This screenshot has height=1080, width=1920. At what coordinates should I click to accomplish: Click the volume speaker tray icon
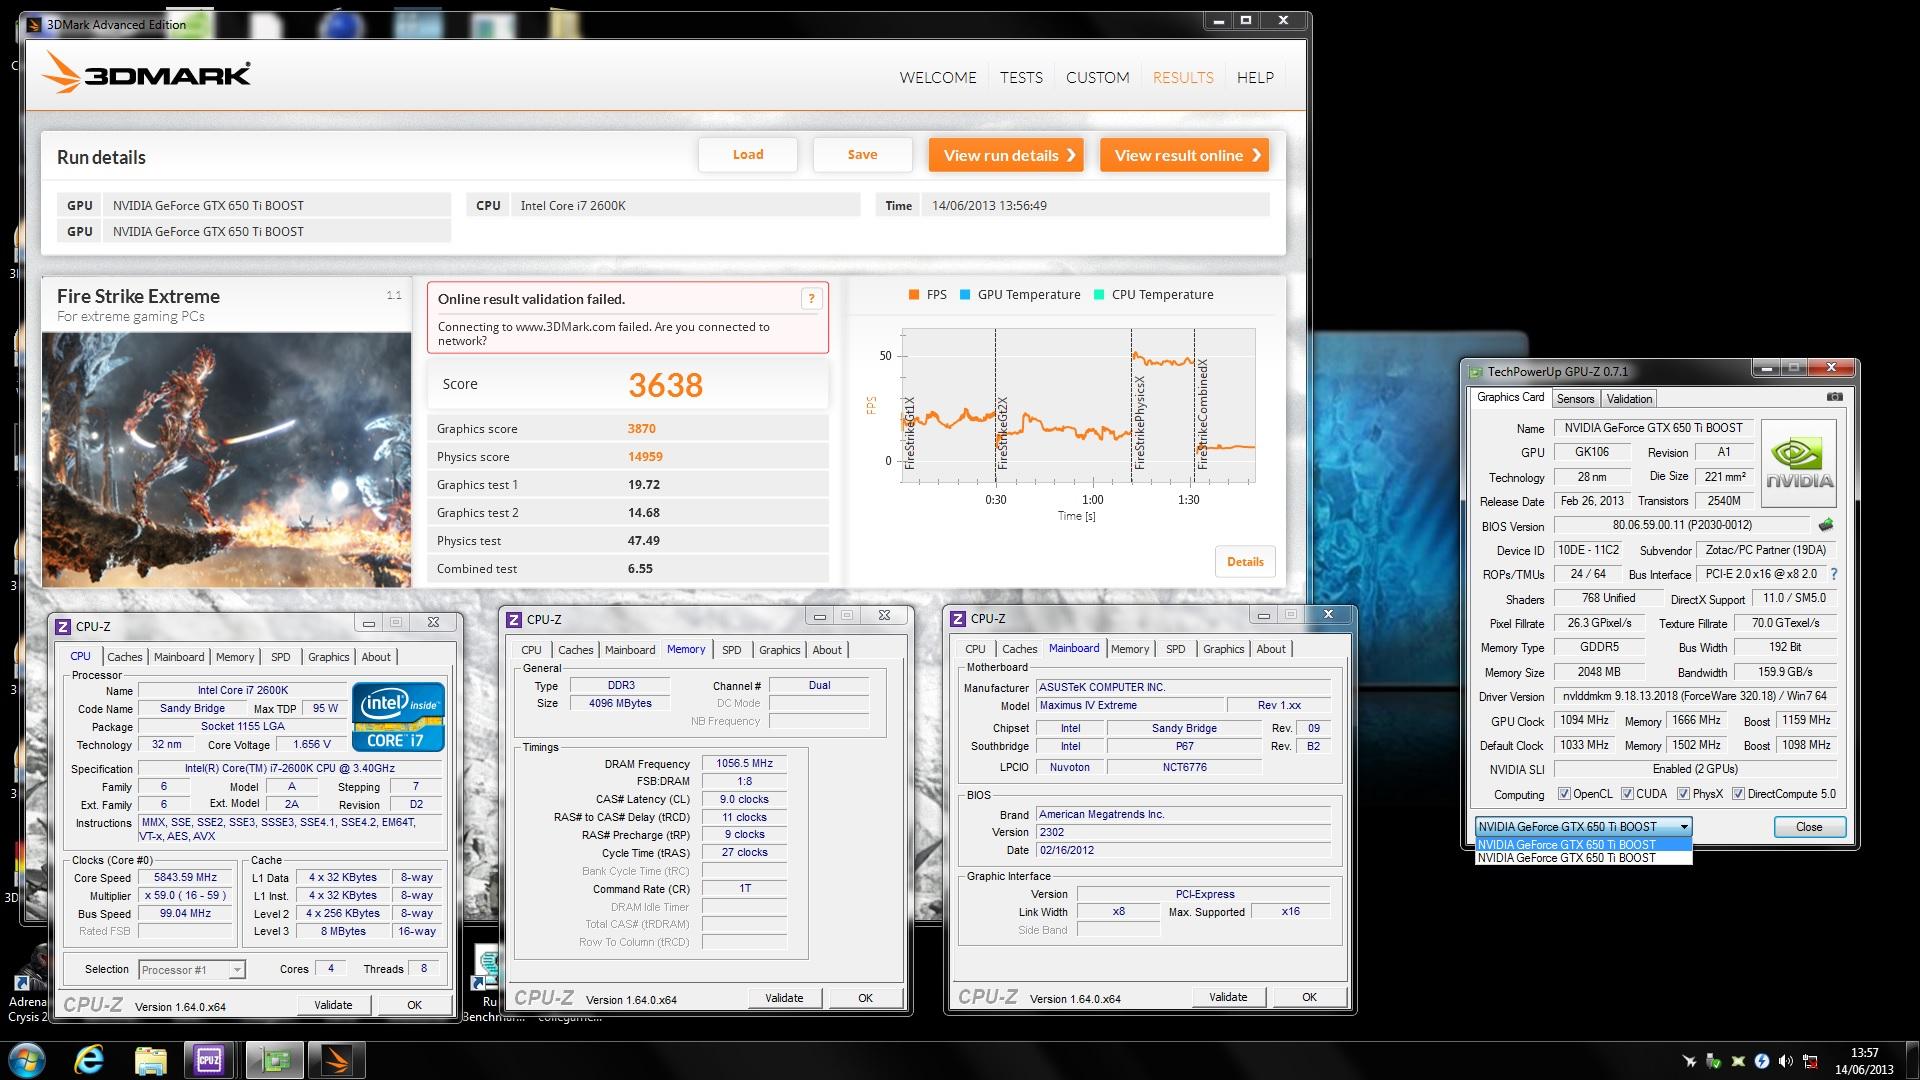(1786, 1061)
